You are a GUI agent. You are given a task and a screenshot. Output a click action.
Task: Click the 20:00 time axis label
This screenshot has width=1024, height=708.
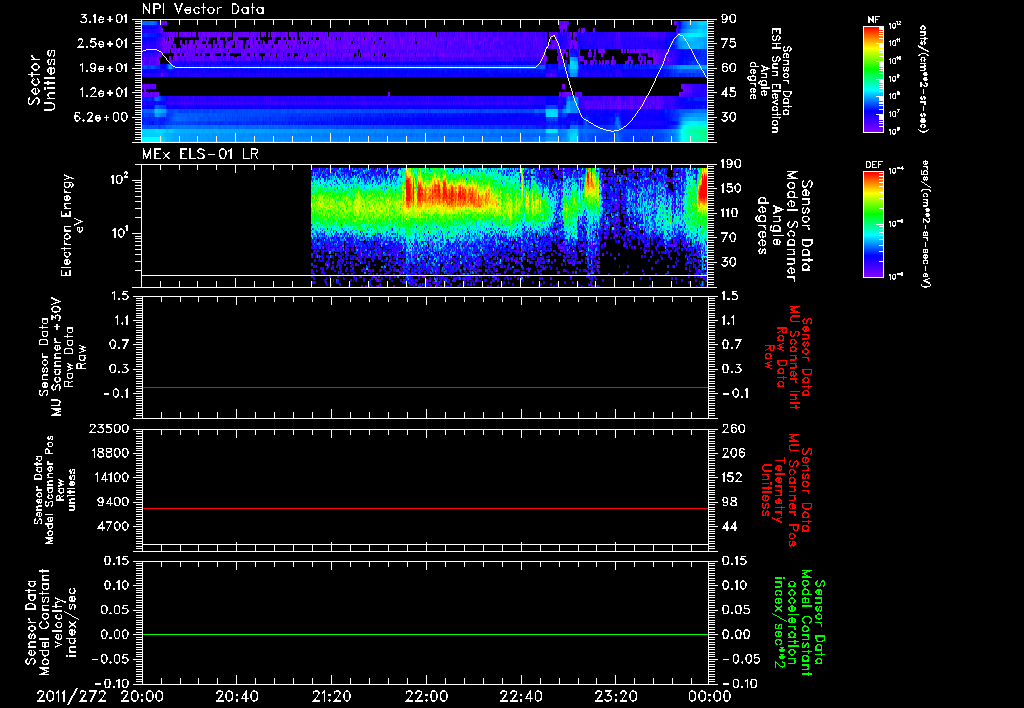coord(142,696)
